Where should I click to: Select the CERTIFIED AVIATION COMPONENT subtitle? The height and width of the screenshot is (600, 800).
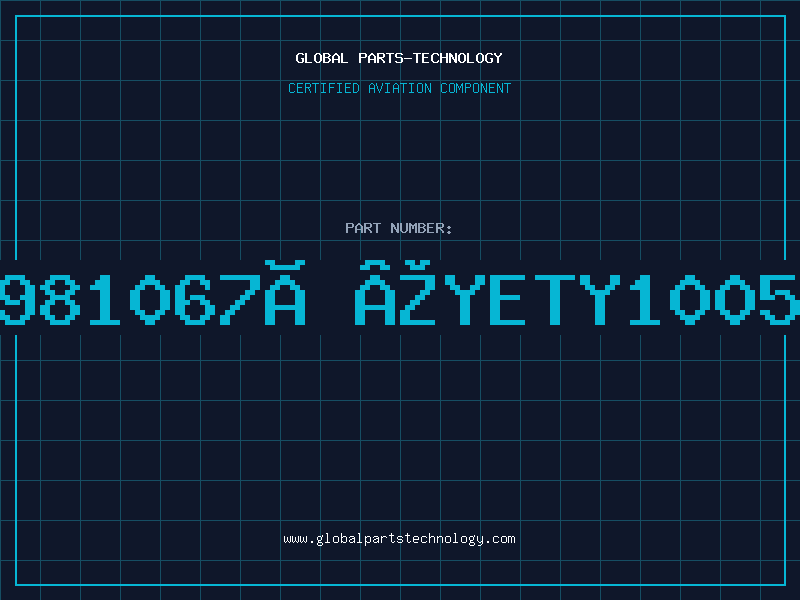pos(399,88)
